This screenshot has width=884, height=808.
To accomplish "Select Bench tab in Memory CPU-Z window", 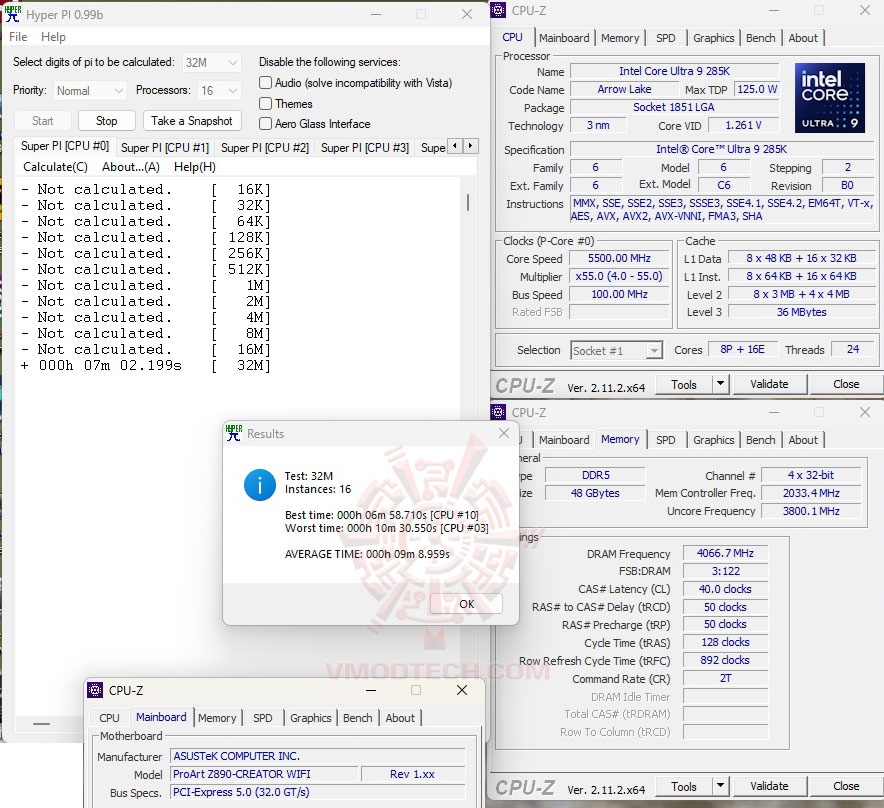I will click(761, 440).
